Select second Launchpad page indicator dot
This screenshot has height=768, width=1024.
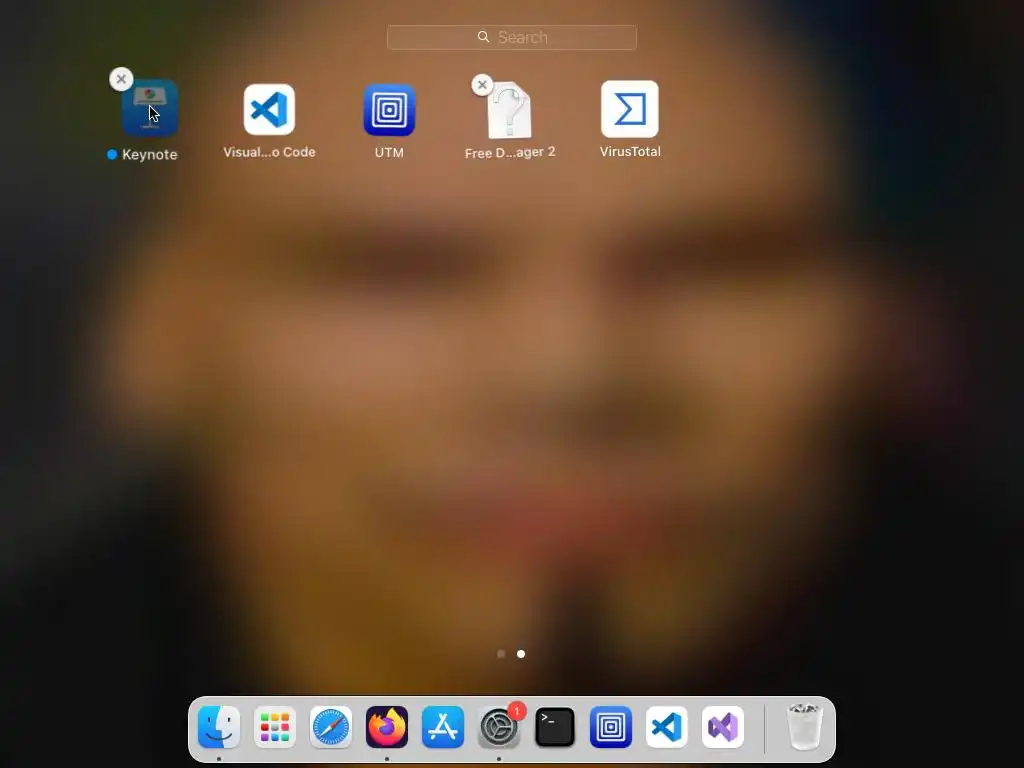click(x=520, y=654)
